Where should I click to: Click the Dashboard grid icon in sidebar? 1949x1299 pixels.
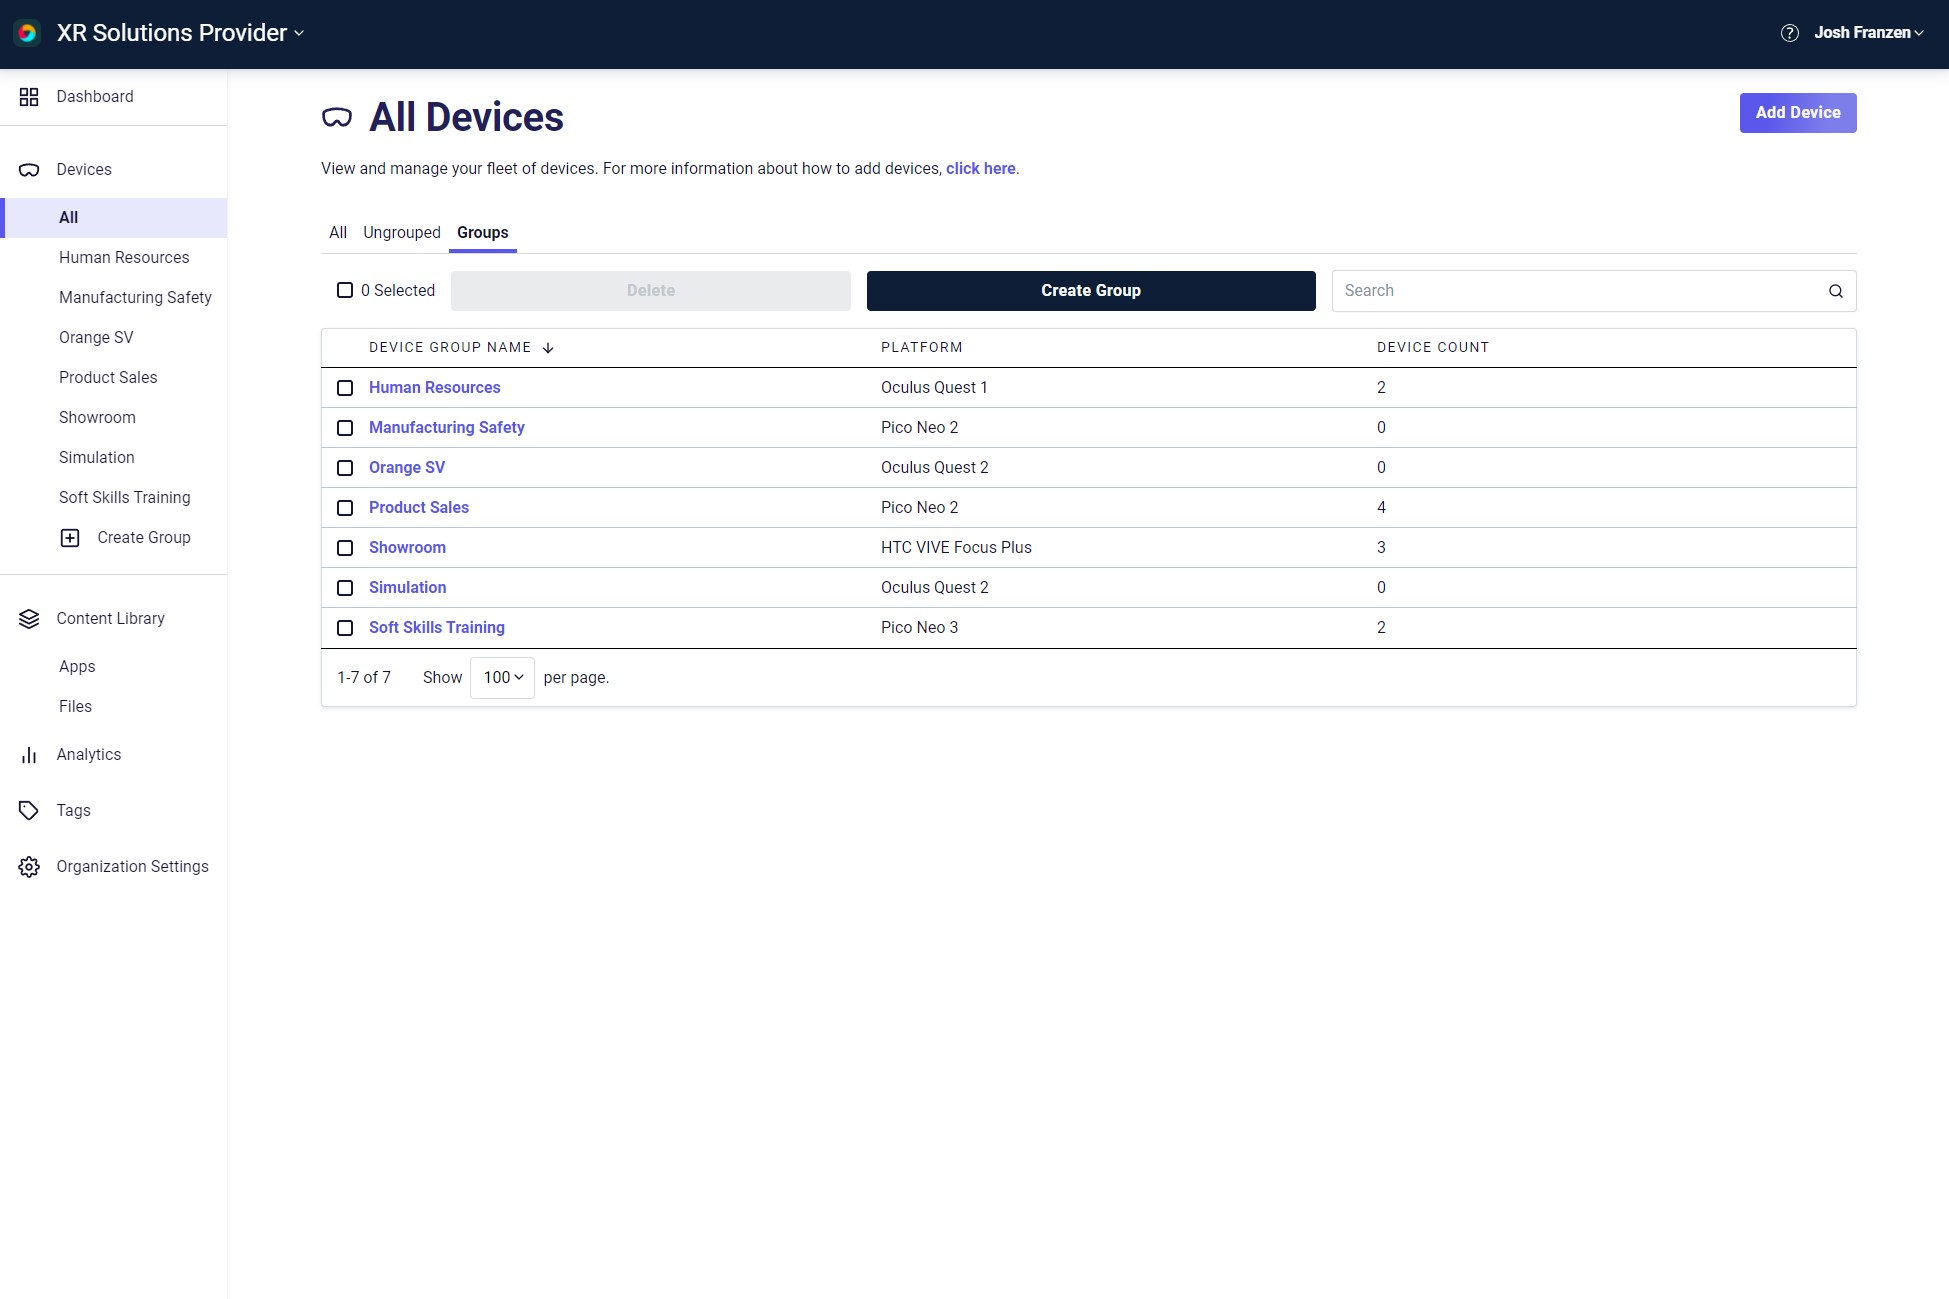point(29,97)
